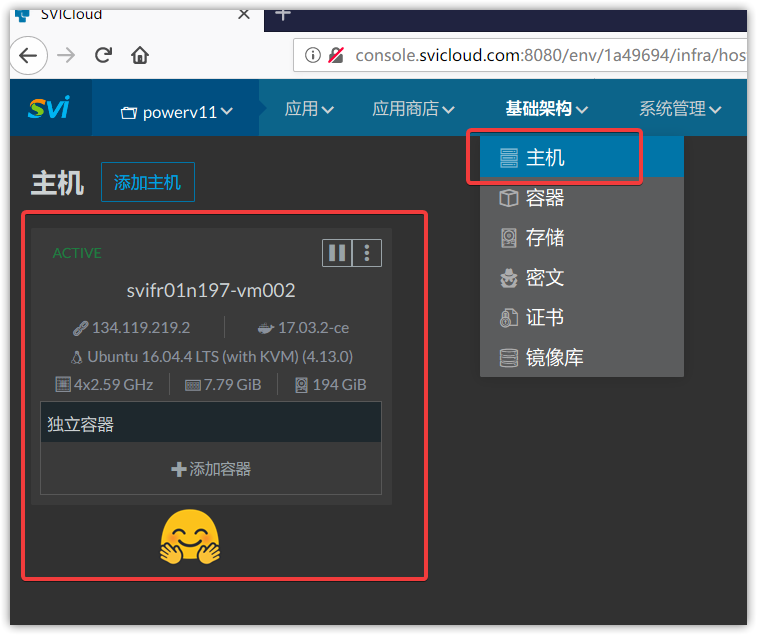Click the 4x2.59 GHz CPU value

(x=113, y=384)
